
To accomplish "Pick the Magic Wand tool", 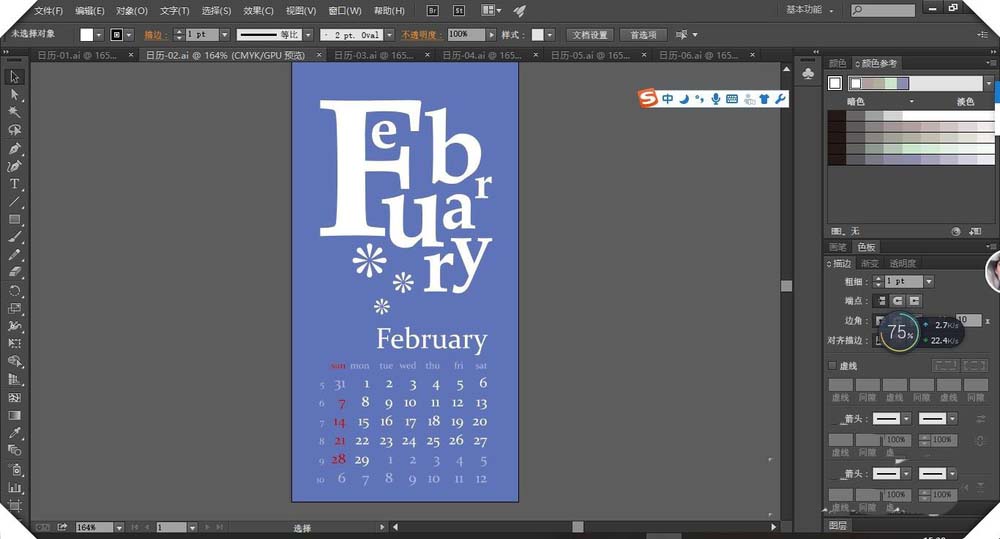I will point(15,112).
